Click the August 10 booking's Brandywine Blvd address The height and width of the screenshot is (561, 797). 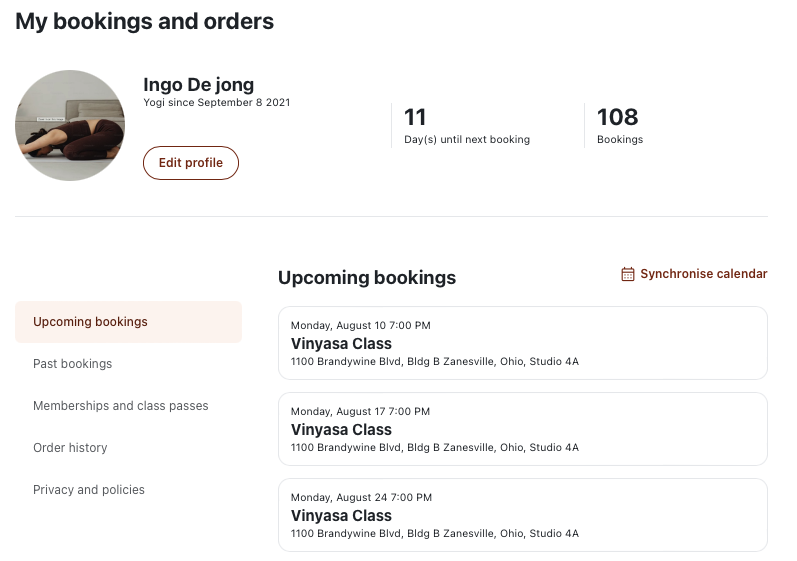435,361
